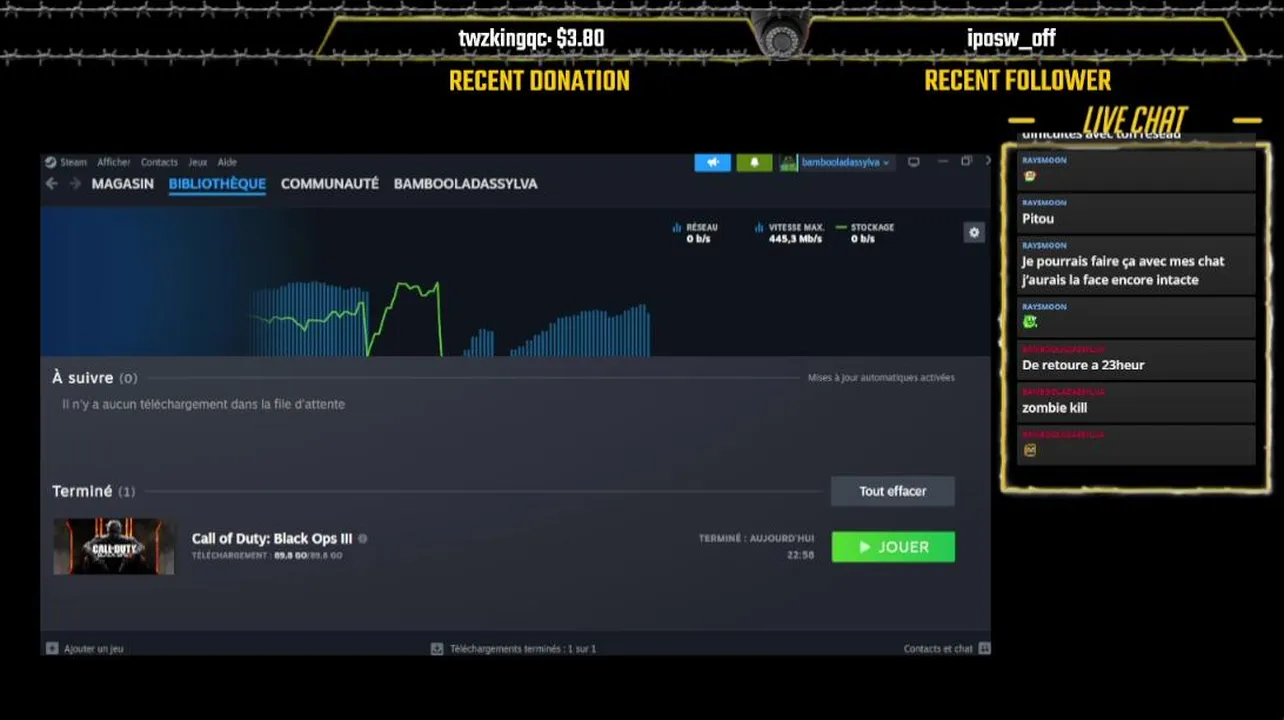1284x720 pixels.
Task: Click the twzkingqc $3.80 recent donation
Action: [x=531, y=39]
